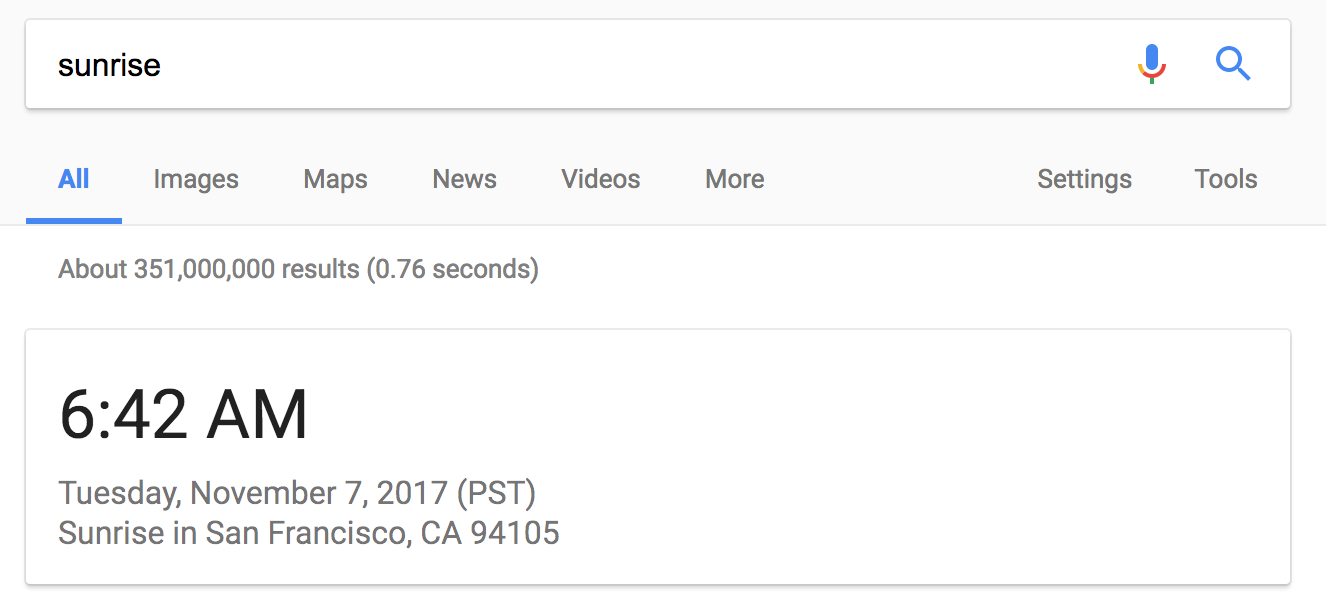1326x614 pixels.
Task: Click the Sunrise in San Francisco line
Action: (309, 533)
